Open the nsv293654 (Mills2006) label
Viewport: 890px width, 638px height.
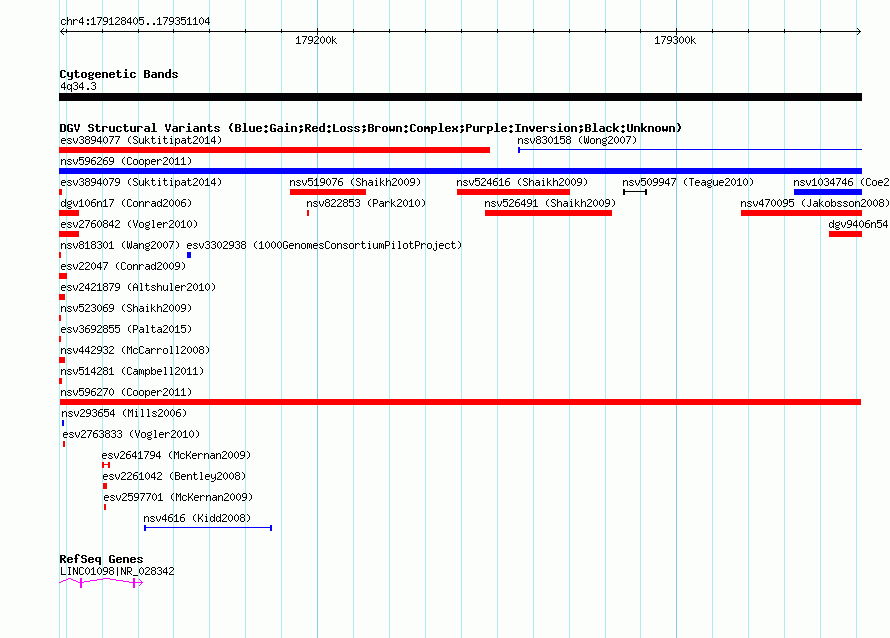pos(124,413)
